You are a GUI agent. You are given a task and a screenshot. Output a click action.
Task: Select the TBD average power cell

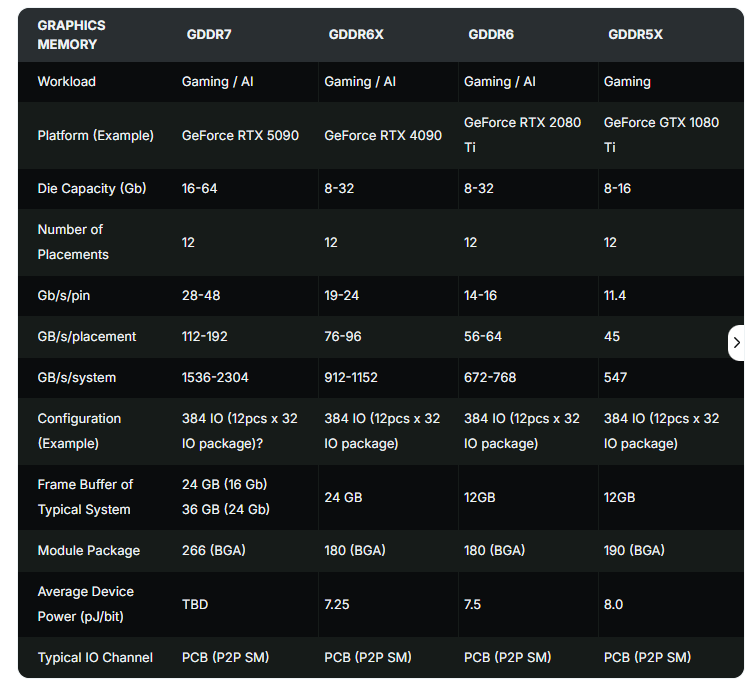coord(196,604)
